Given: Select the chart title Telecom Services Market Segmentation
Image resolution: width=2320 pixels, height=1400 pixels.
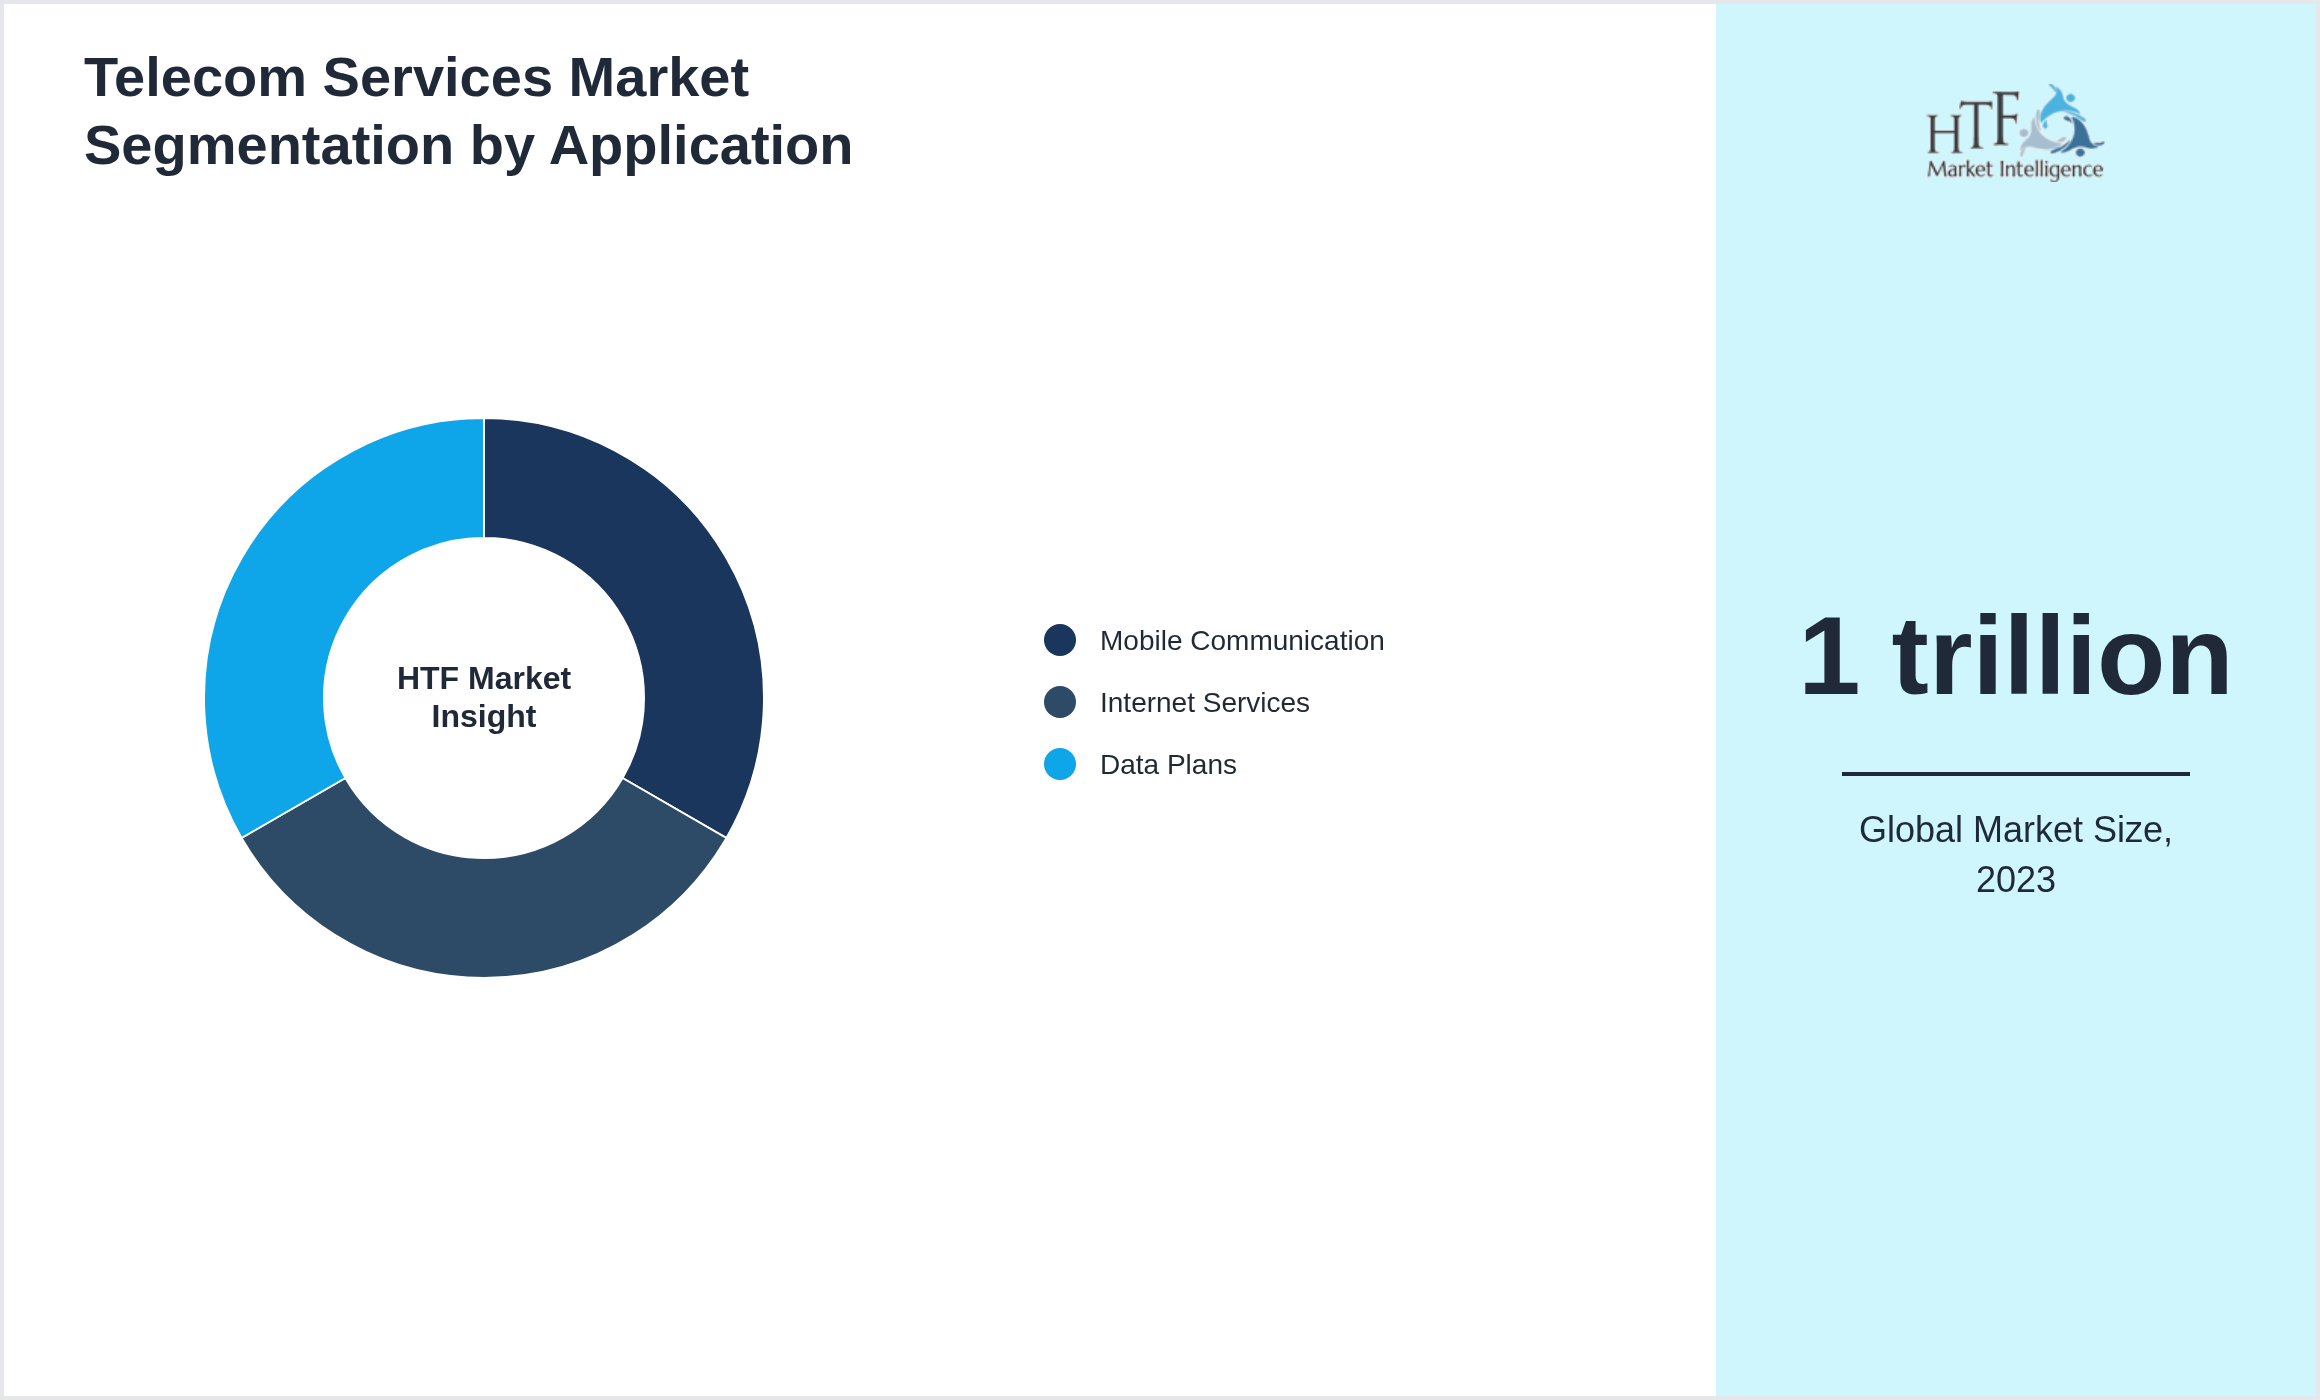Looking at the screenshot, I should point(468,110).
